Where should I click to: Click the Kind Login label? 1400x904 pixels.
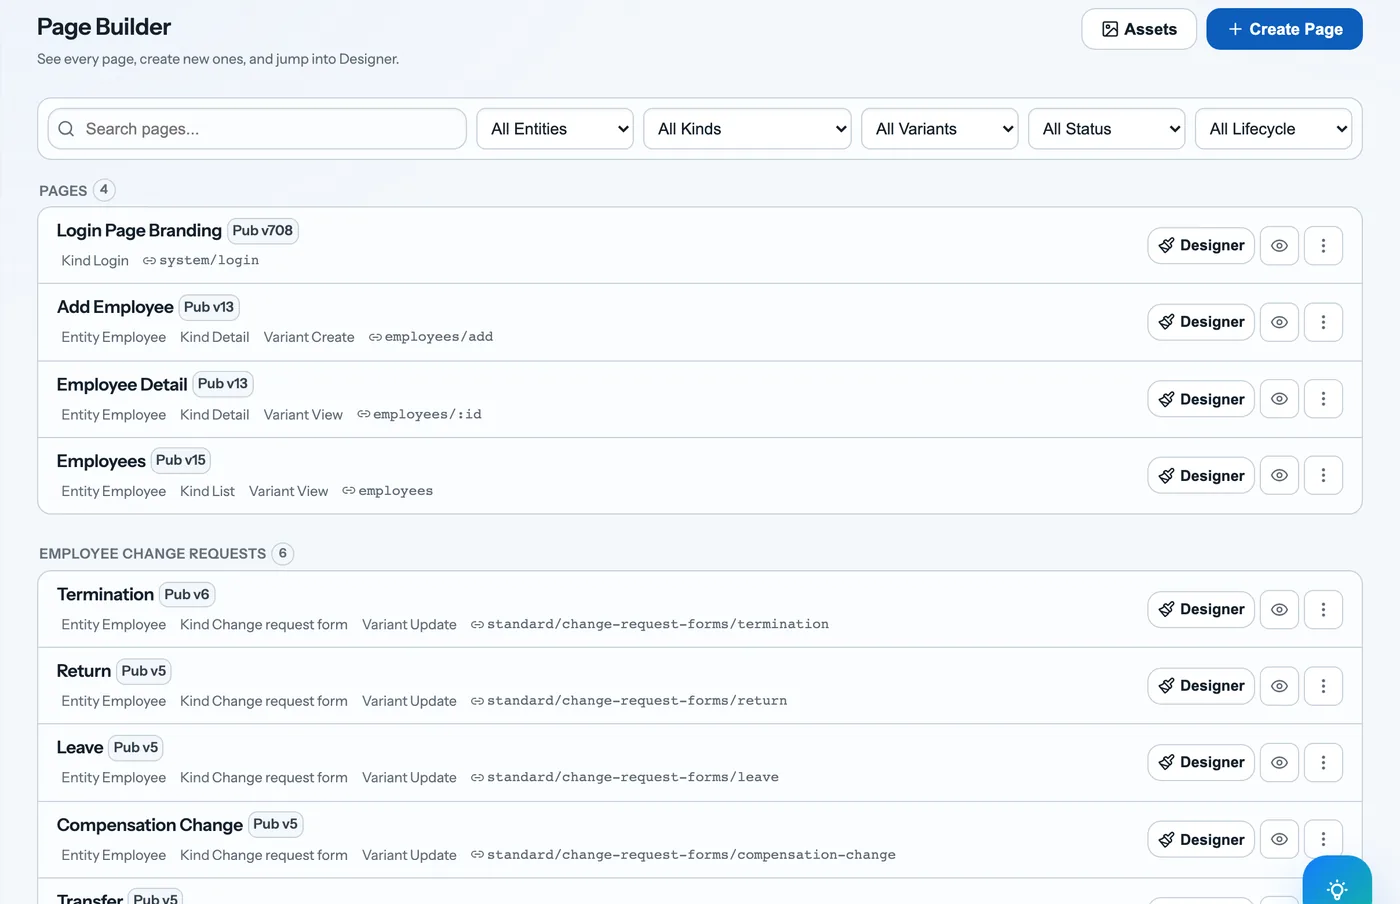95,260
